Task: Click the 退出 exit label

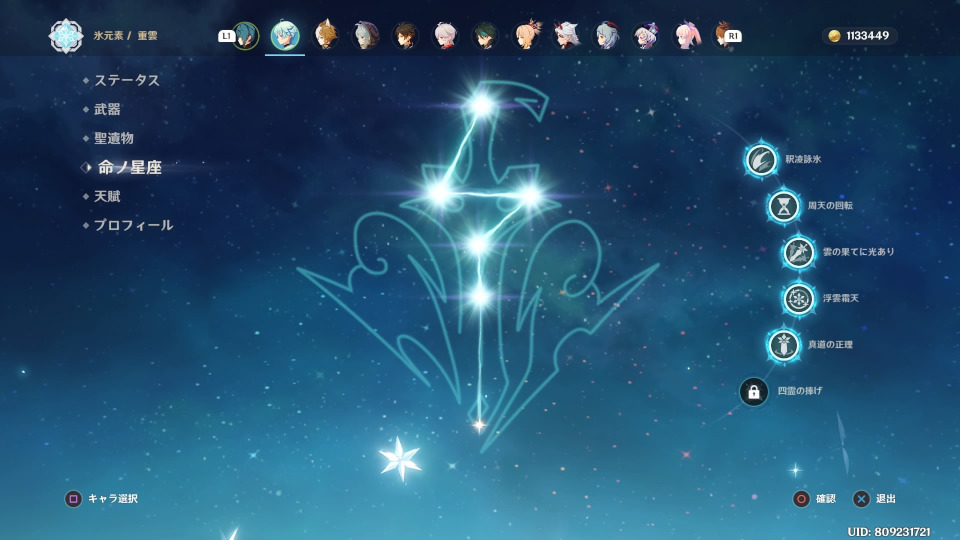Action: [x=886, y=499]
